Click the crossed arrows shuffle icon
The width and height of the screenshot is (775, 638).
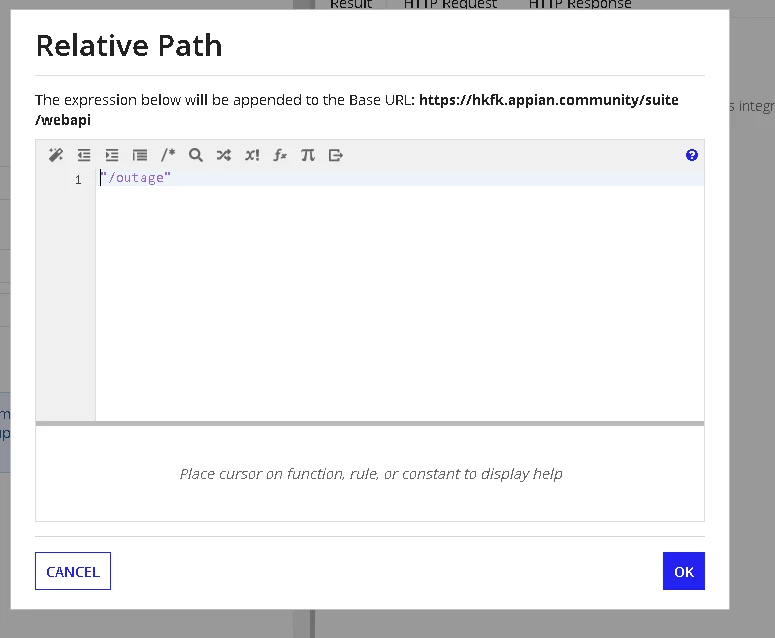click(223, 155)
